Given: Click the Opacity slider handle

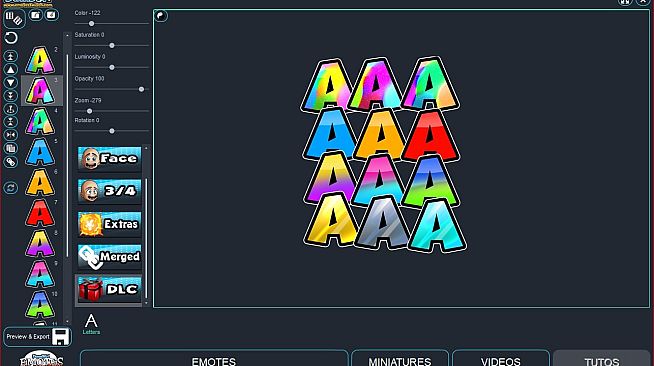Looking at the screenshot, I should coord(141,89).
